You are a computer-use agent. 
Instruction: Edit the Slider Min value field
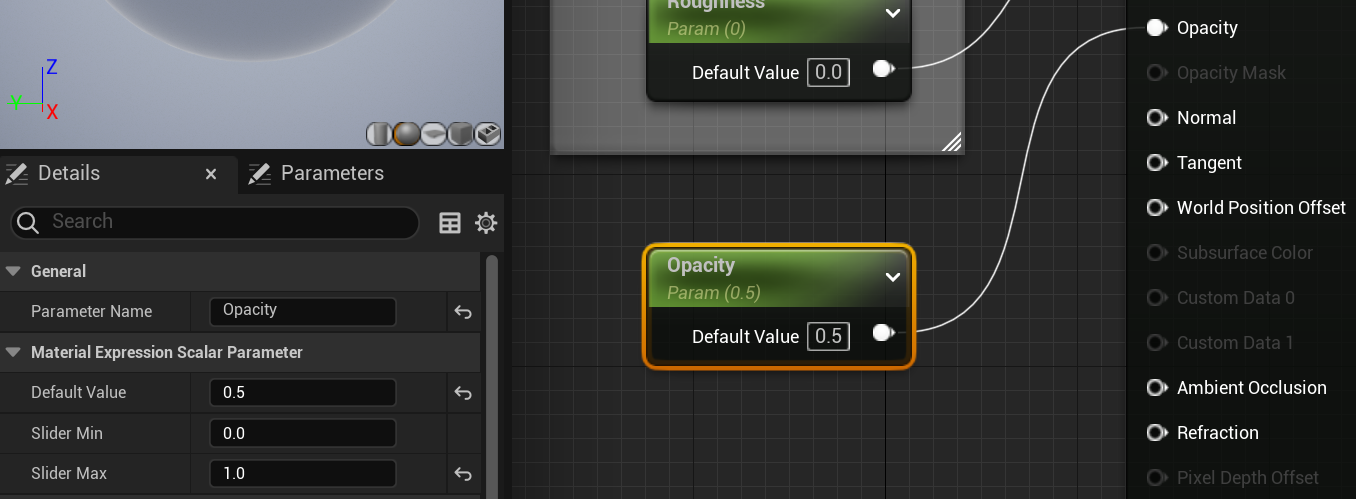pyautogui.click(x=303, y=433)
